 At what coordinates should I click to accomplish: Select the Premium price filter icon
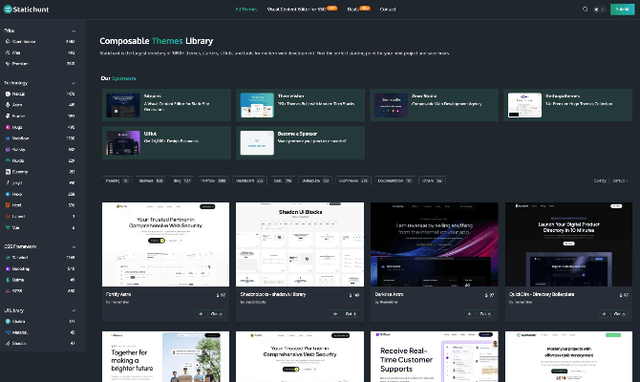click(7, 64)
